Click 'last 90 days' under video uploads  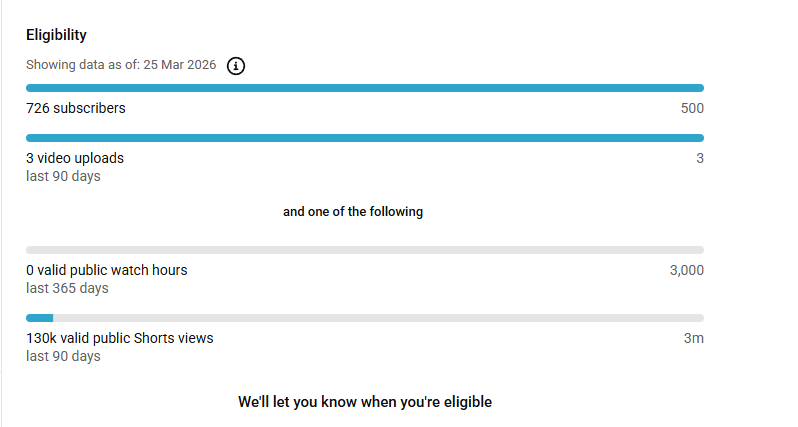[x=63, y=176]
